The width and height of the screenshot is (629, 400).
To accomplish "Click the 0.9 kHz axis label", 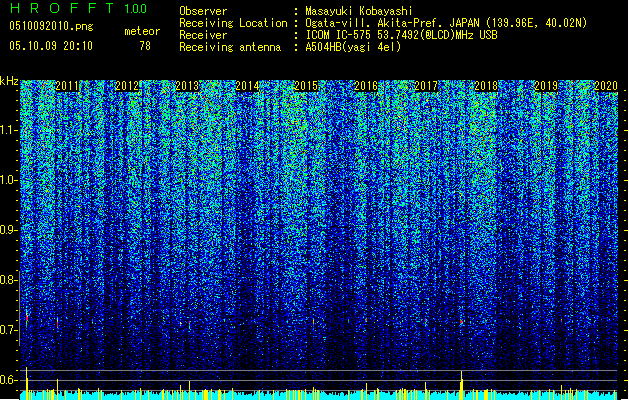I will pyautogui.click(x=9, y=230).
